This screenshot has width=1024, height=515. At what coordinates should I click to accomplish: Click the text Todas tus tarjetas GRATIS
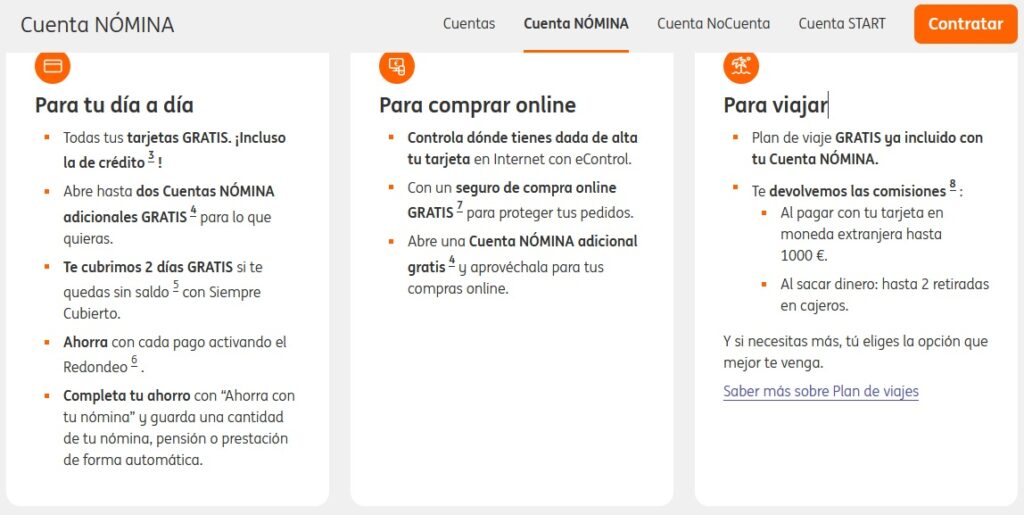pyautogui.click(x=147, y=138)
